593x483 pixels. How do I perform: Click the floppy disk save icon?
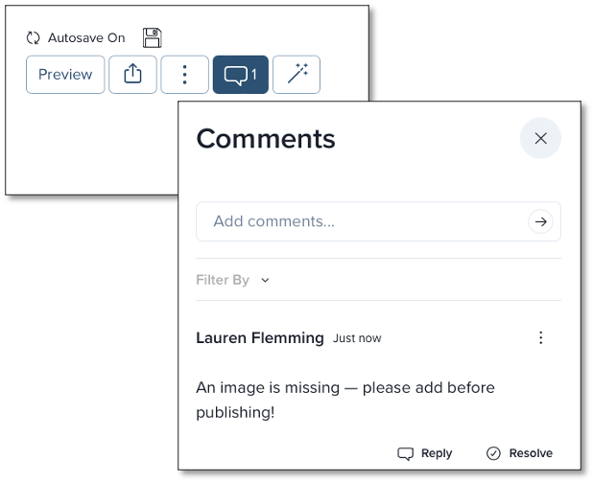152,38
